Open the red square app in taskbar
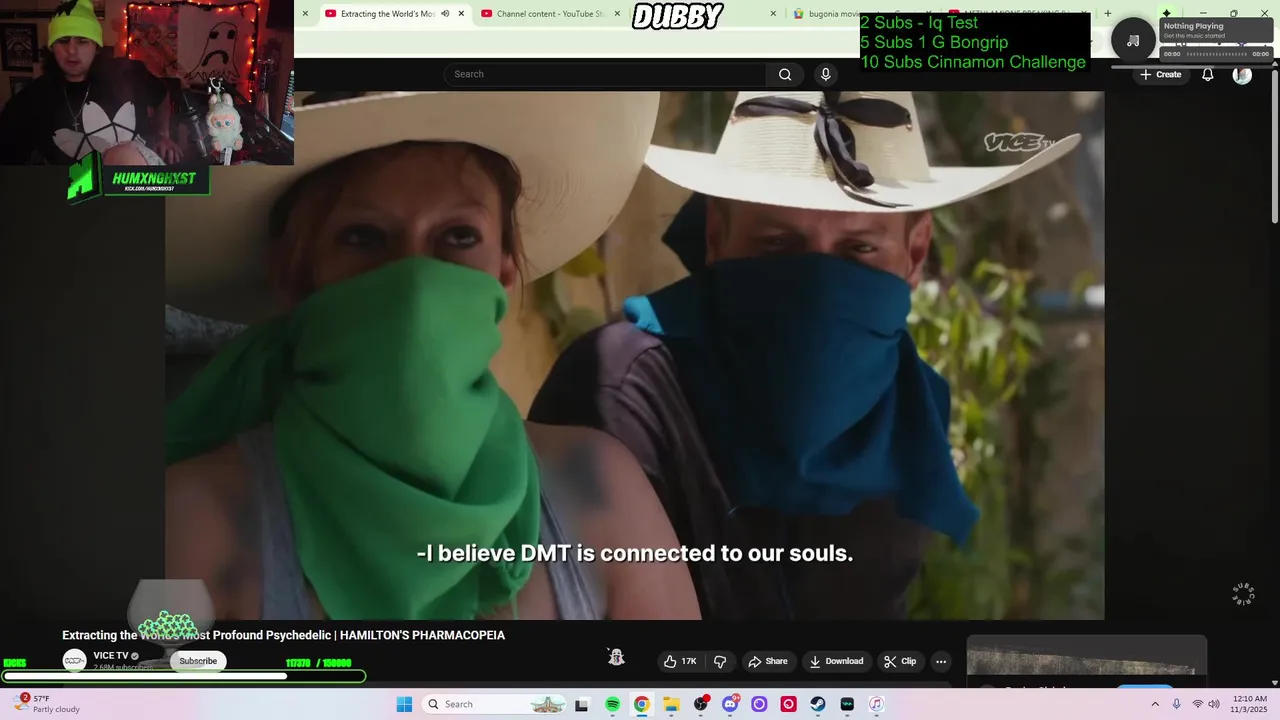This screenshot has height=720, width=1280. 789,704
